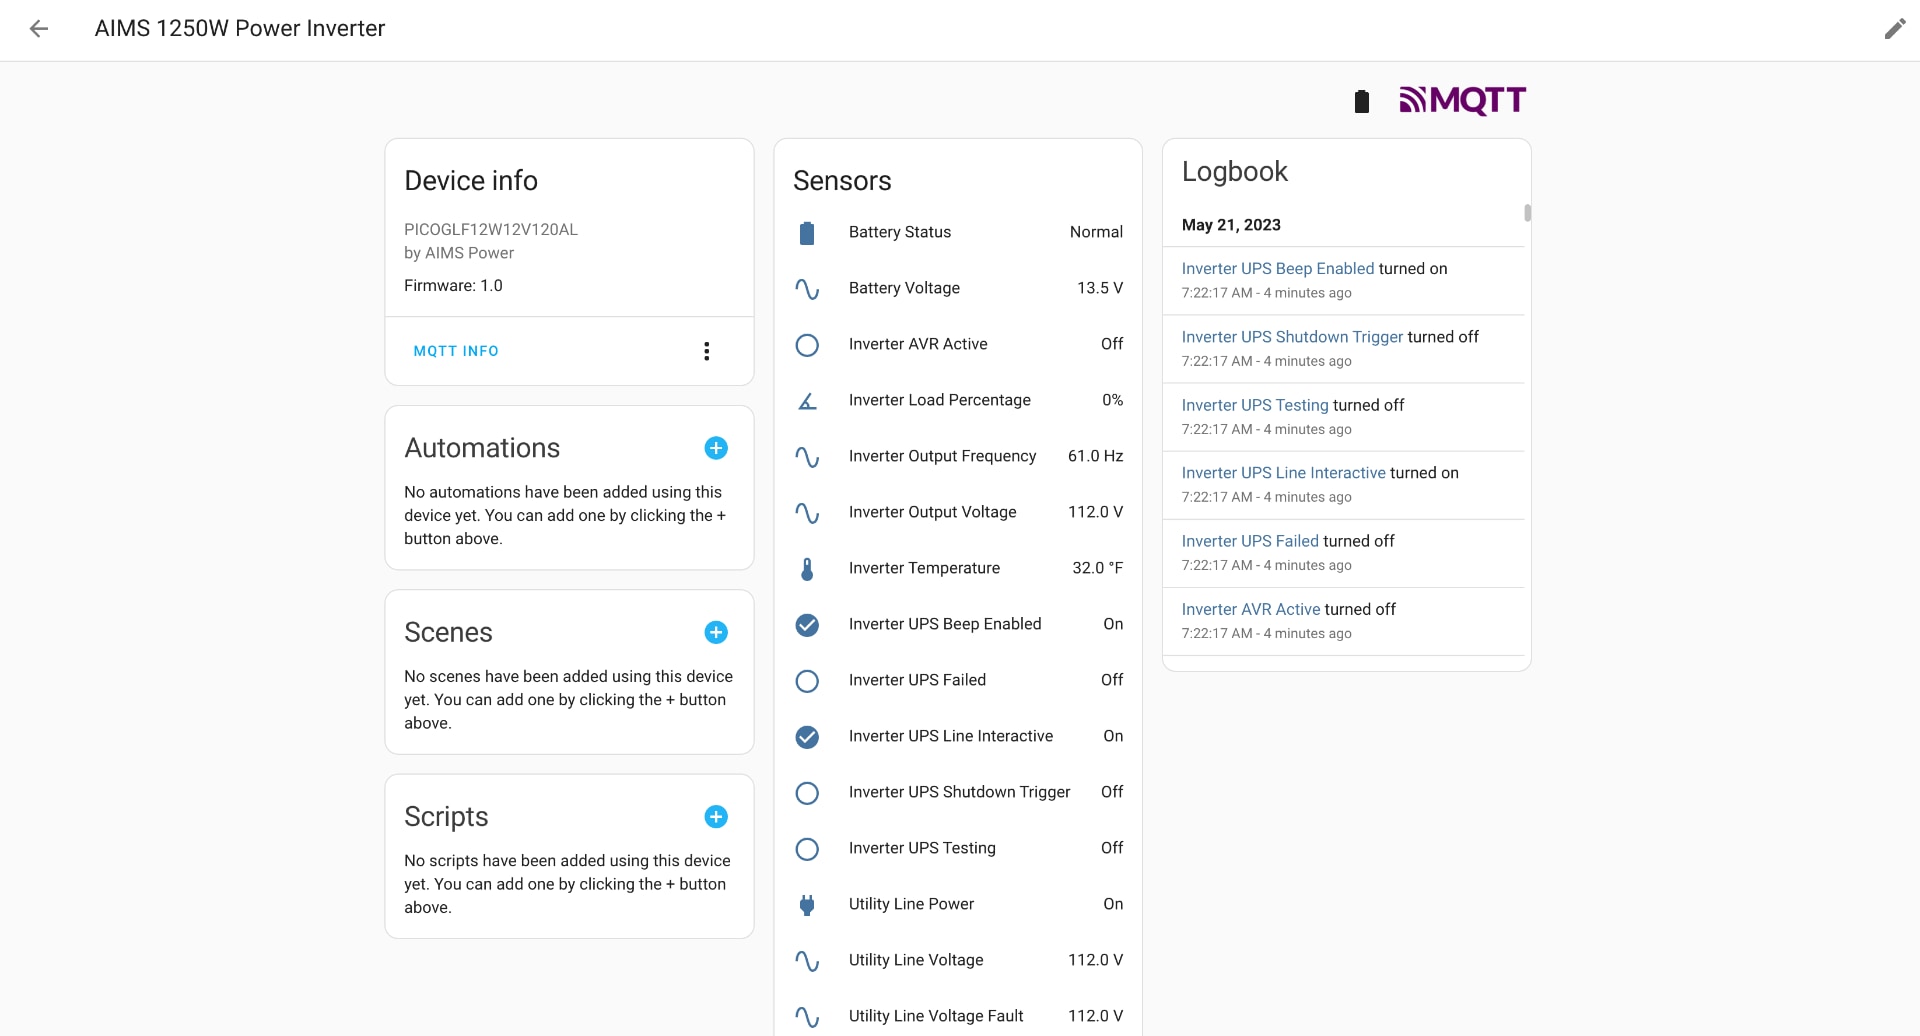Click the Inverter Temperature thermometer icon
The image size is (1920, 1036).
pos(807,568)
